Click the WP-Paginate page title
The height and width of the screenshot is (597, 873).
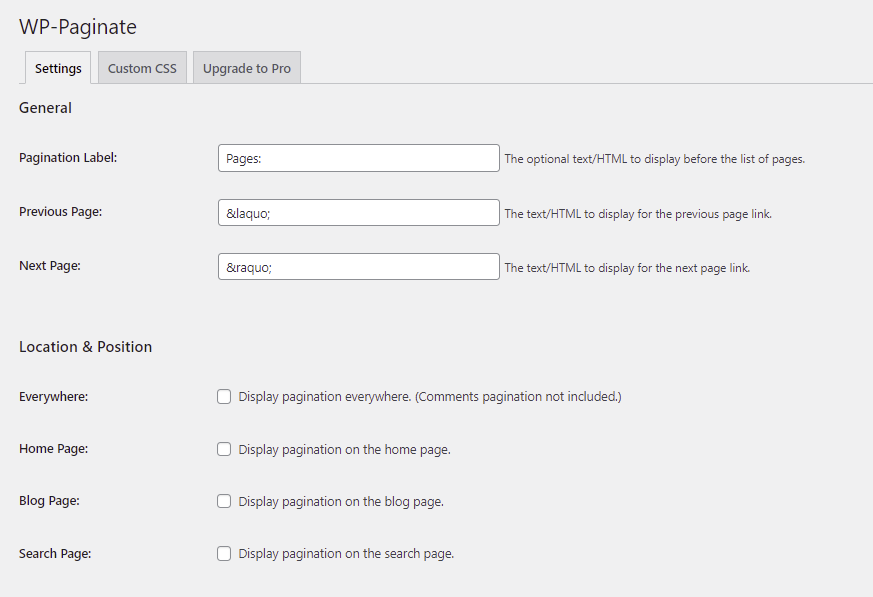tap(77, 27)
